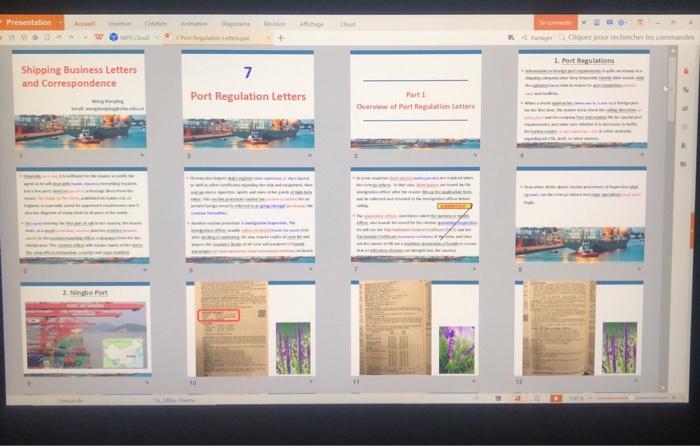The height and width of the screenshot is (446, 700).
Task: Select the 7 Port Regulation Letters.ppt tab
Action: (213, 38)
